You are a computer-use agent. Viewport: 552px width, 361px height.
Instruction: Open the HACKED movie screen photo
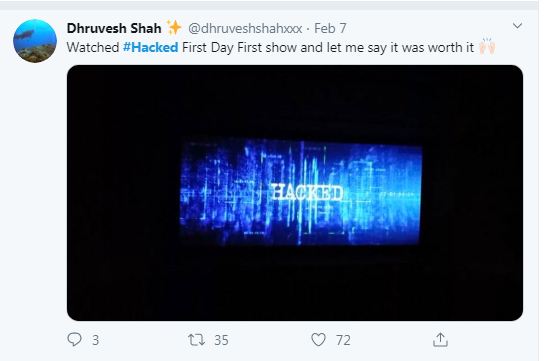click(295, 193)
